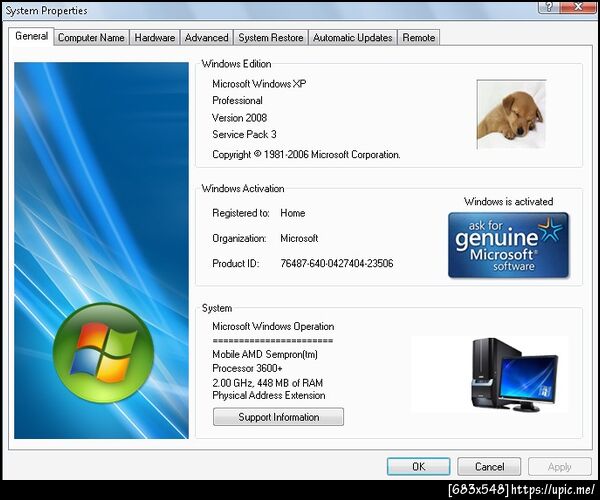The width and height of the screenshot is (600, 500).
Task: Click 'Windows is activated' label
Action: pos(508,201)
